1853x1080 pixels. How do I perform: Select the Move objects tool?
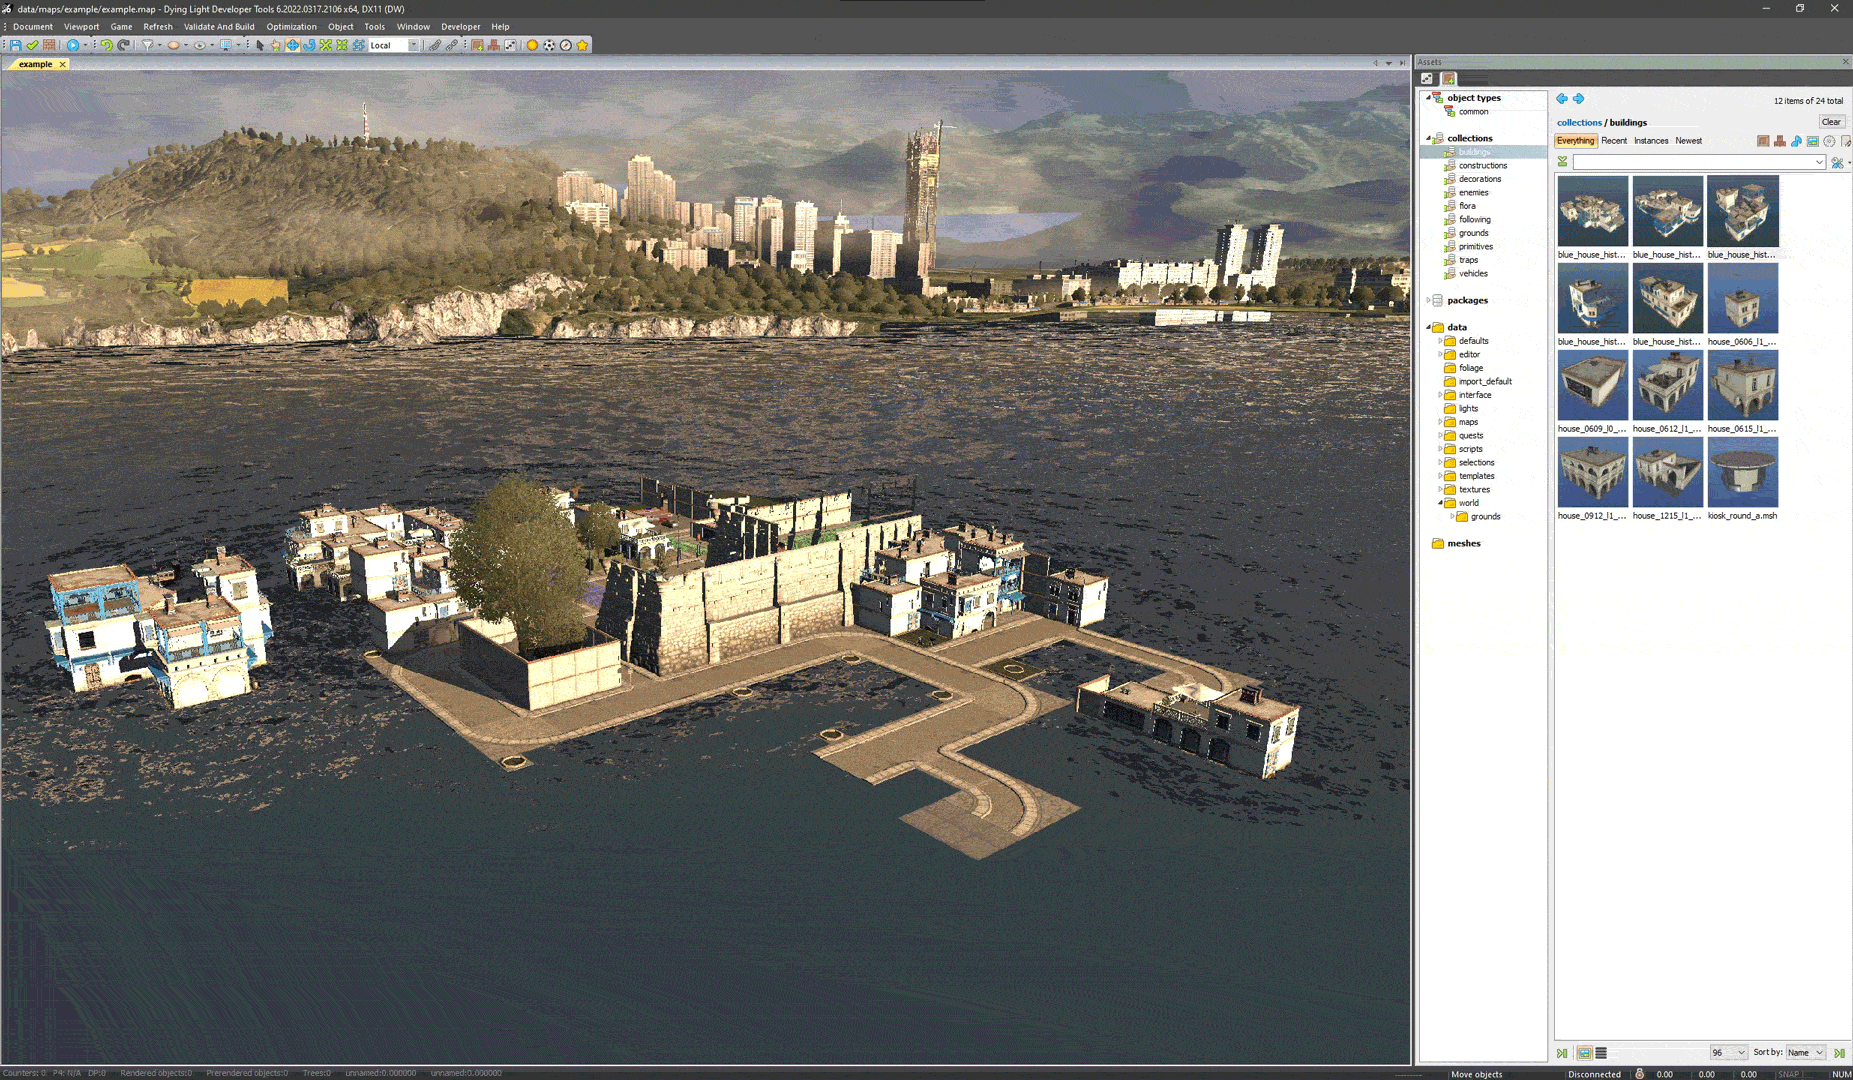pyautogui.click(x=293, y=45)
